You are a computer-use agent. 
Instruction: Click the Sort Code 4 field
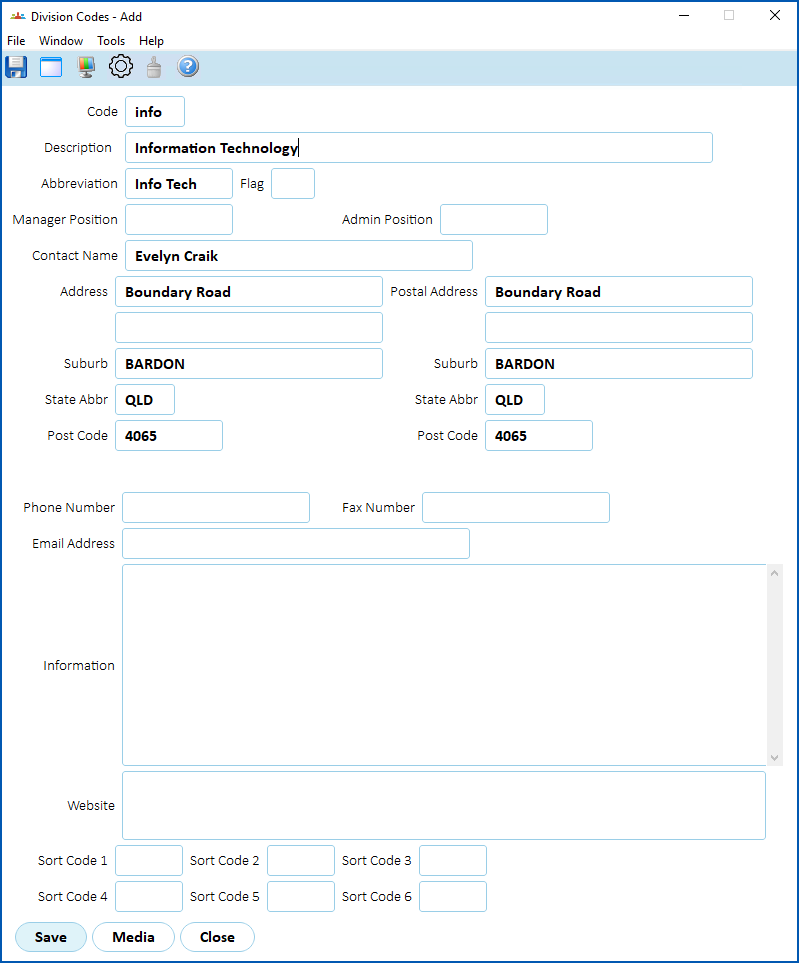coord(149,897)
